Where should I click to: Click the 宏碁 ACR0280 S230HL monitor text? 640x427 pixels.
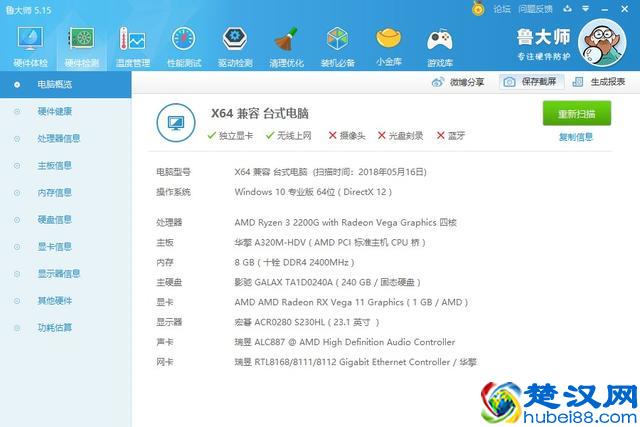point(307,322)
